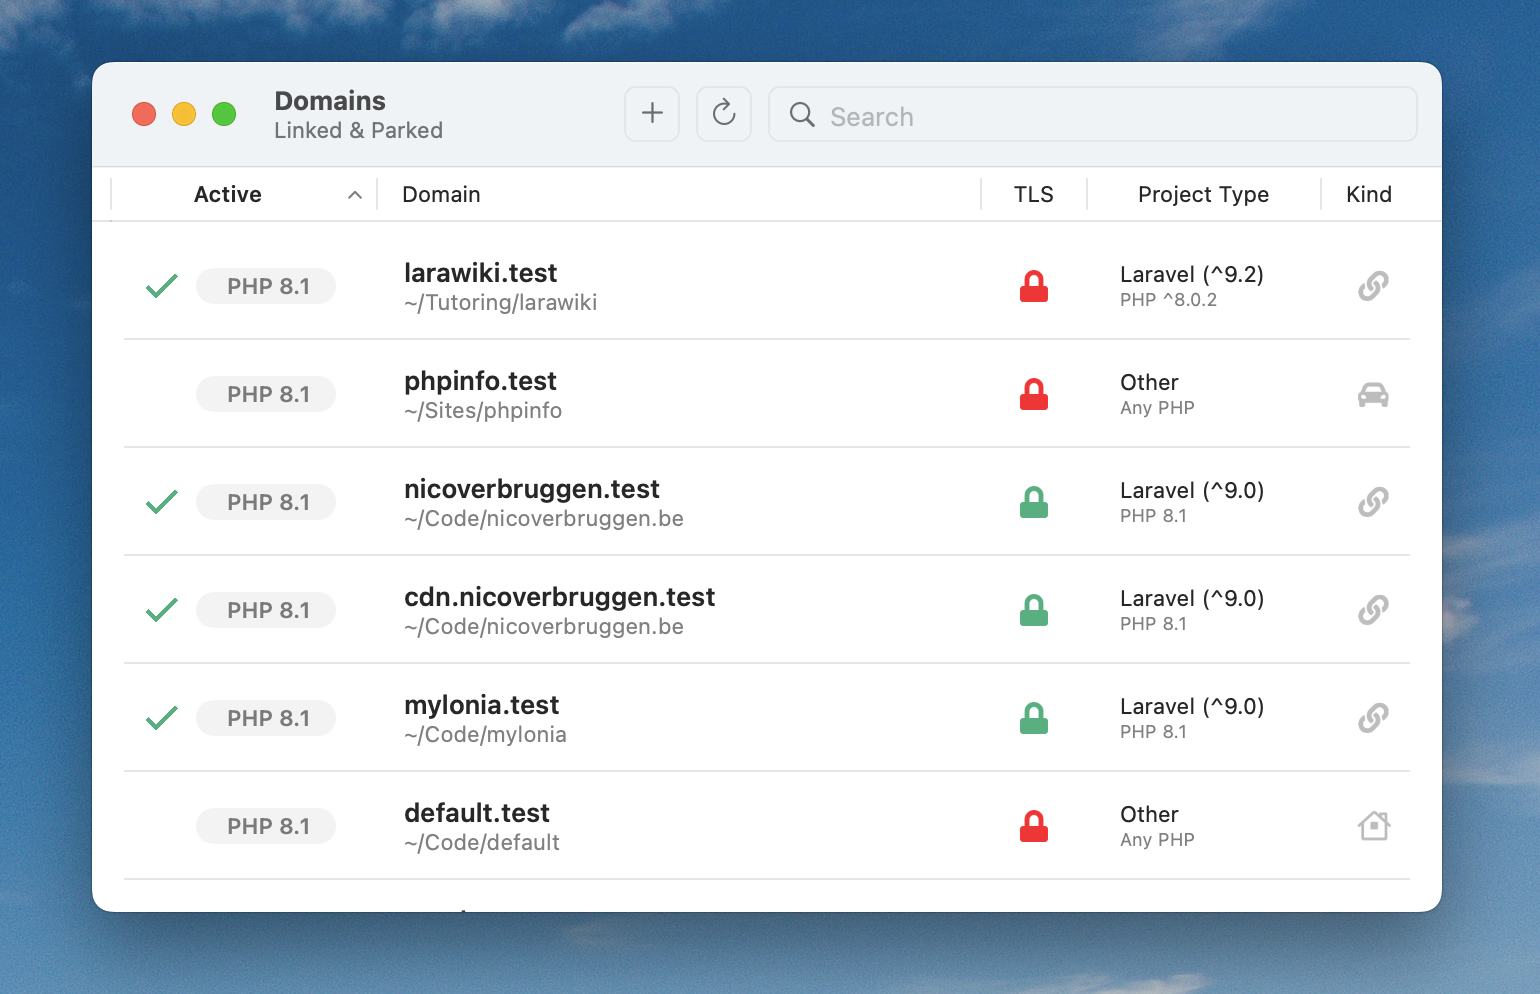Click the ~/Sites/phpinfo path
This screenshot has height=994, width=1540.
tap(483, 411)
